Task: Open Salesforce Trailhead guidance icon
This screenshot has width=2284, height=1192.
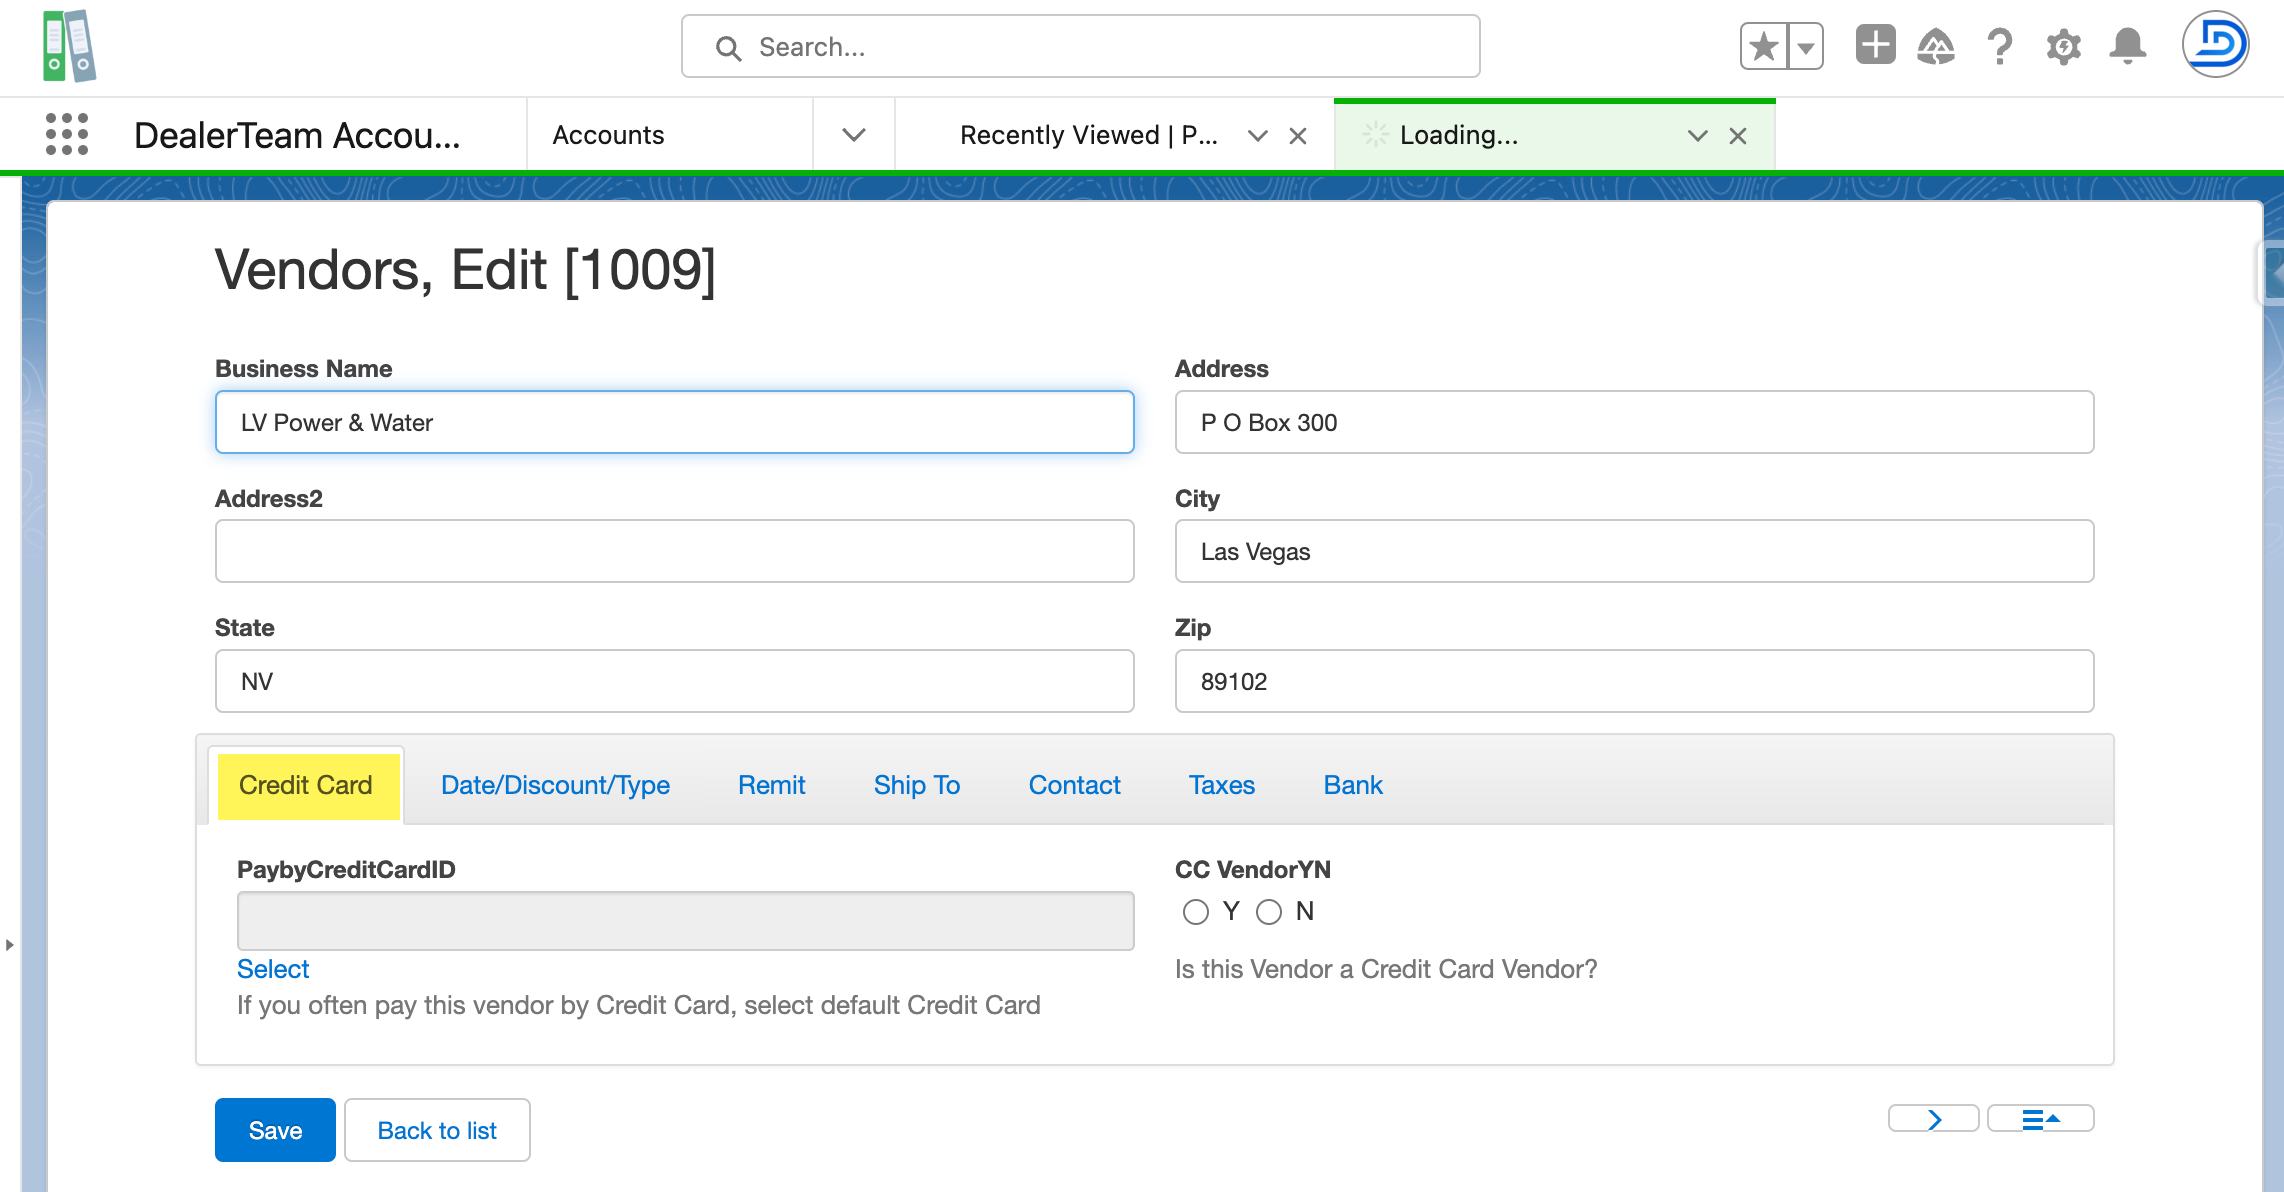Action: (1938, 45)
